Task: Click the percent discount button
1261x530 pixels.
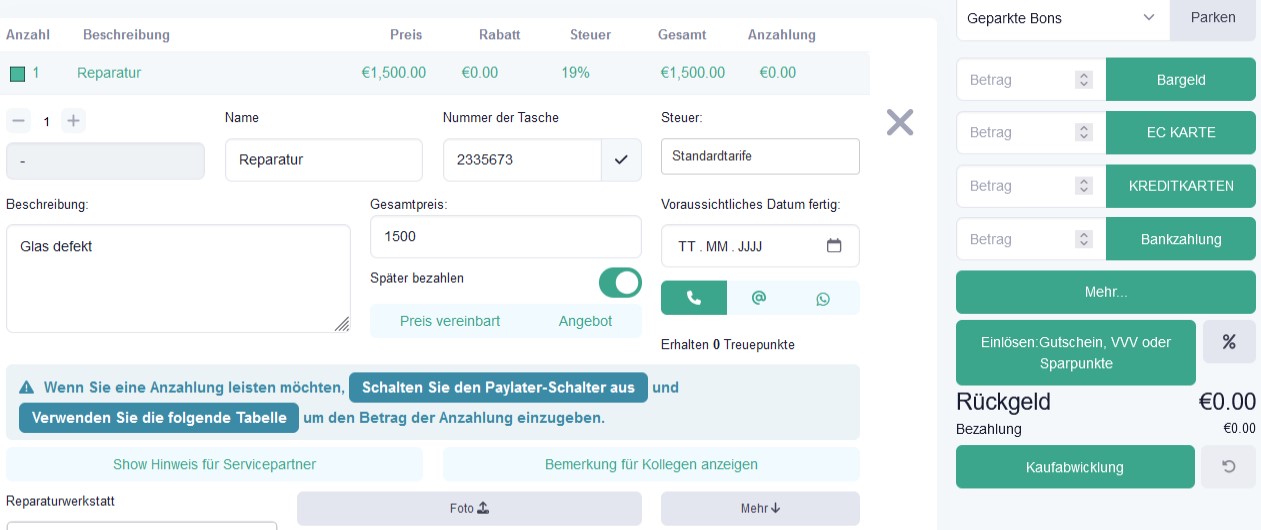Action: [1229, 342]
